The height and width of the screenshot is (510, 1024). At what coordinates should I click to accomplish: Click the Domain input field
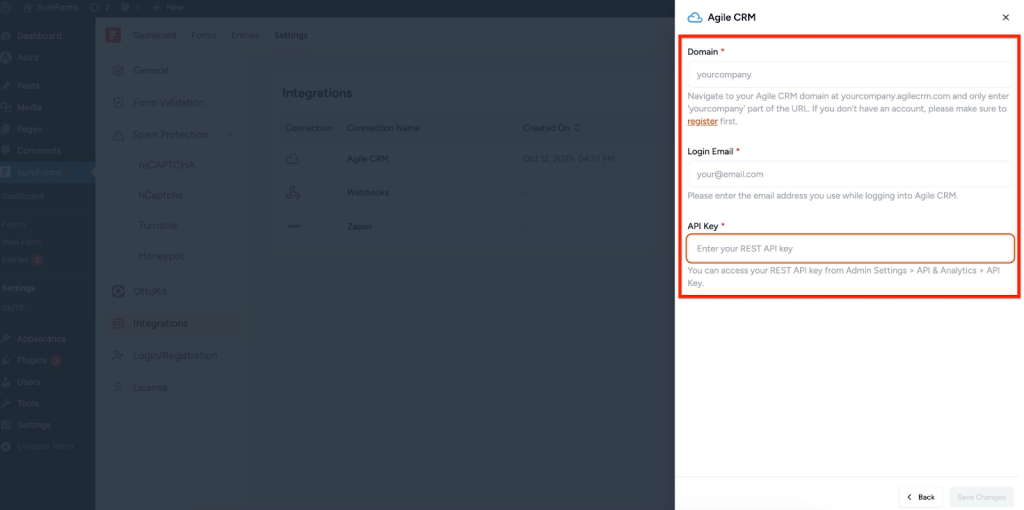pos(850,74)
